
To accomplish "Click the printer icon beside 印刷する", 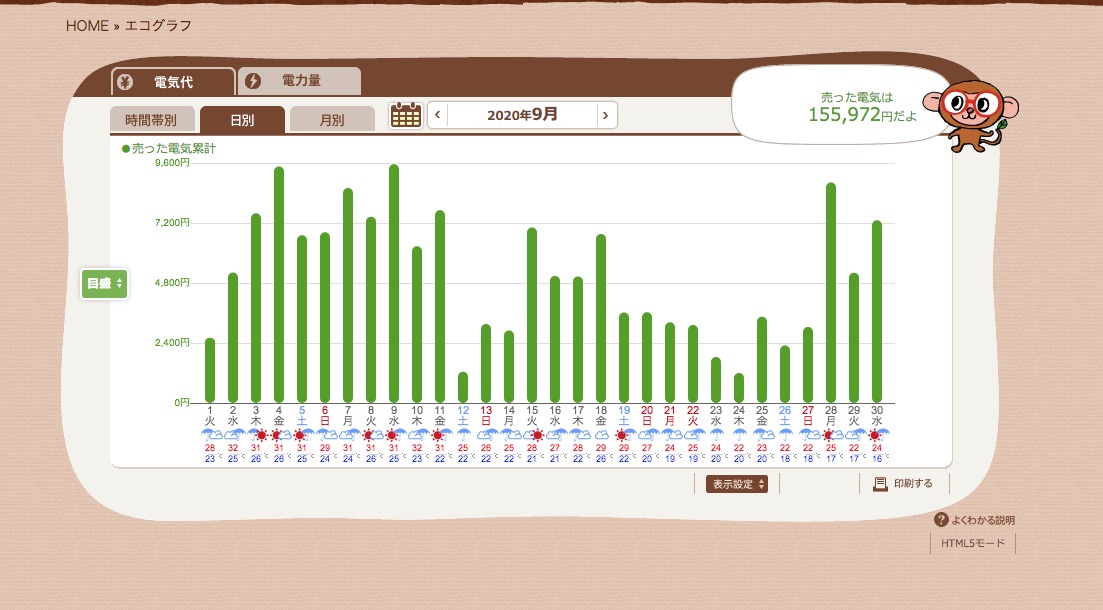I will 880,483.
